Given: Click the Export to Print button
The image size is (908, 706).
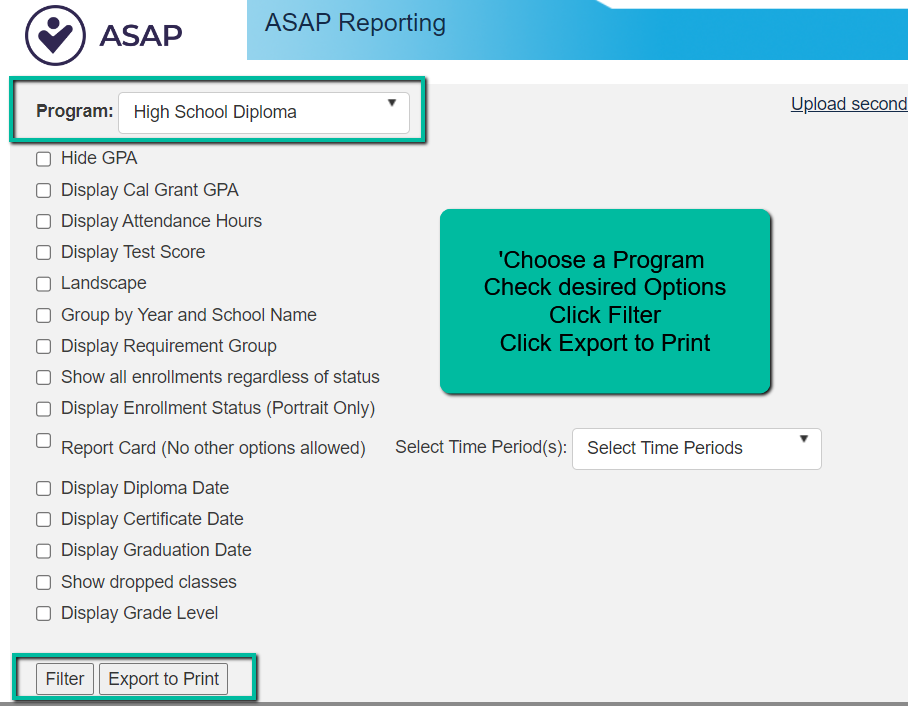Looking at the screenshot, I should [163, 679].
